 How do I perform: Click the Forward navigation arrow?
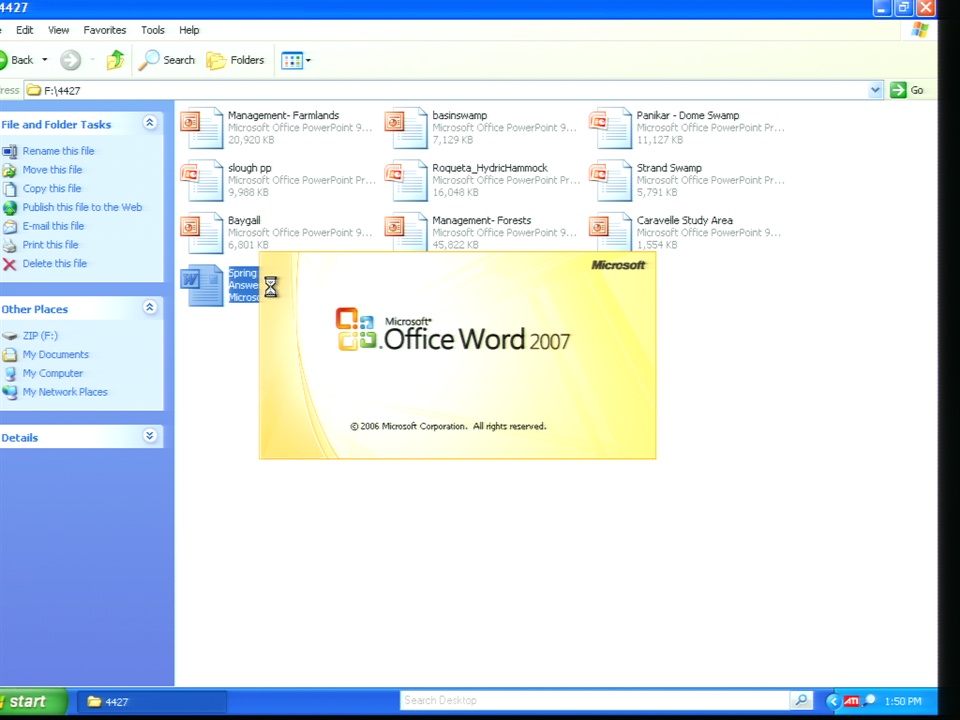70,60
